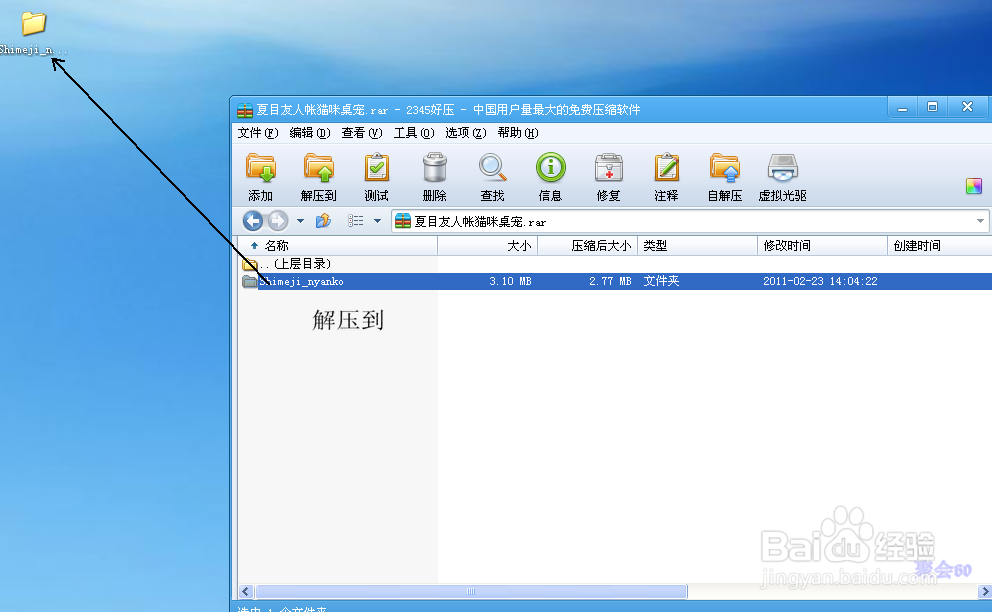Go up one folder level icon
This screenshot has width=992, height=612.
tap(323, 221)
